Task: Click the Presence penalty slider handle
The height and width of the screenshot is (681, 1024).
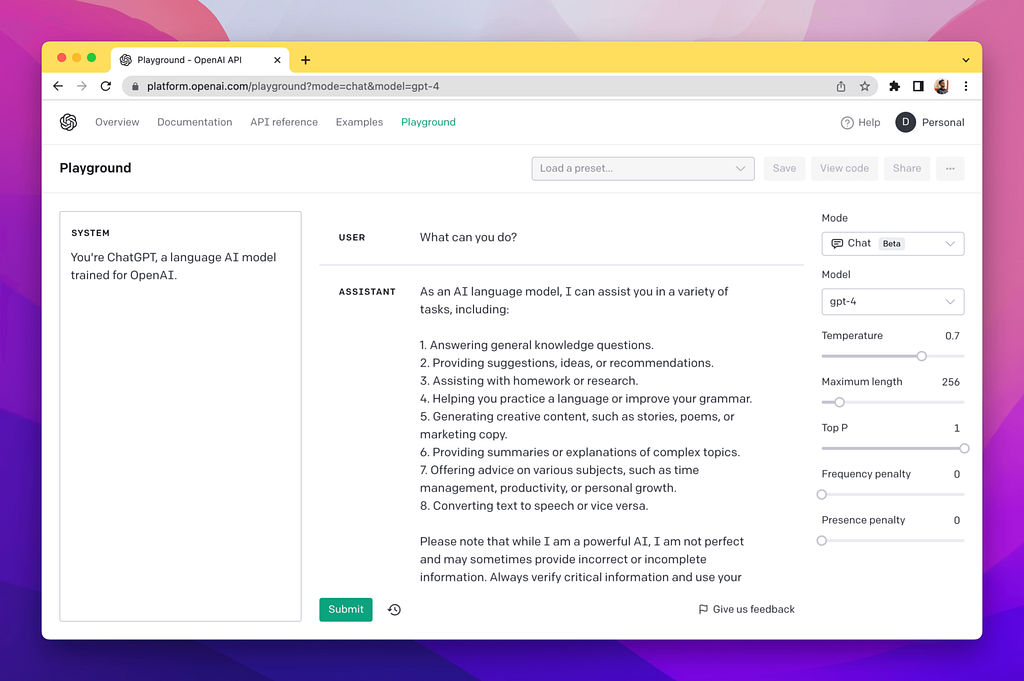Action: click(822, 541)
